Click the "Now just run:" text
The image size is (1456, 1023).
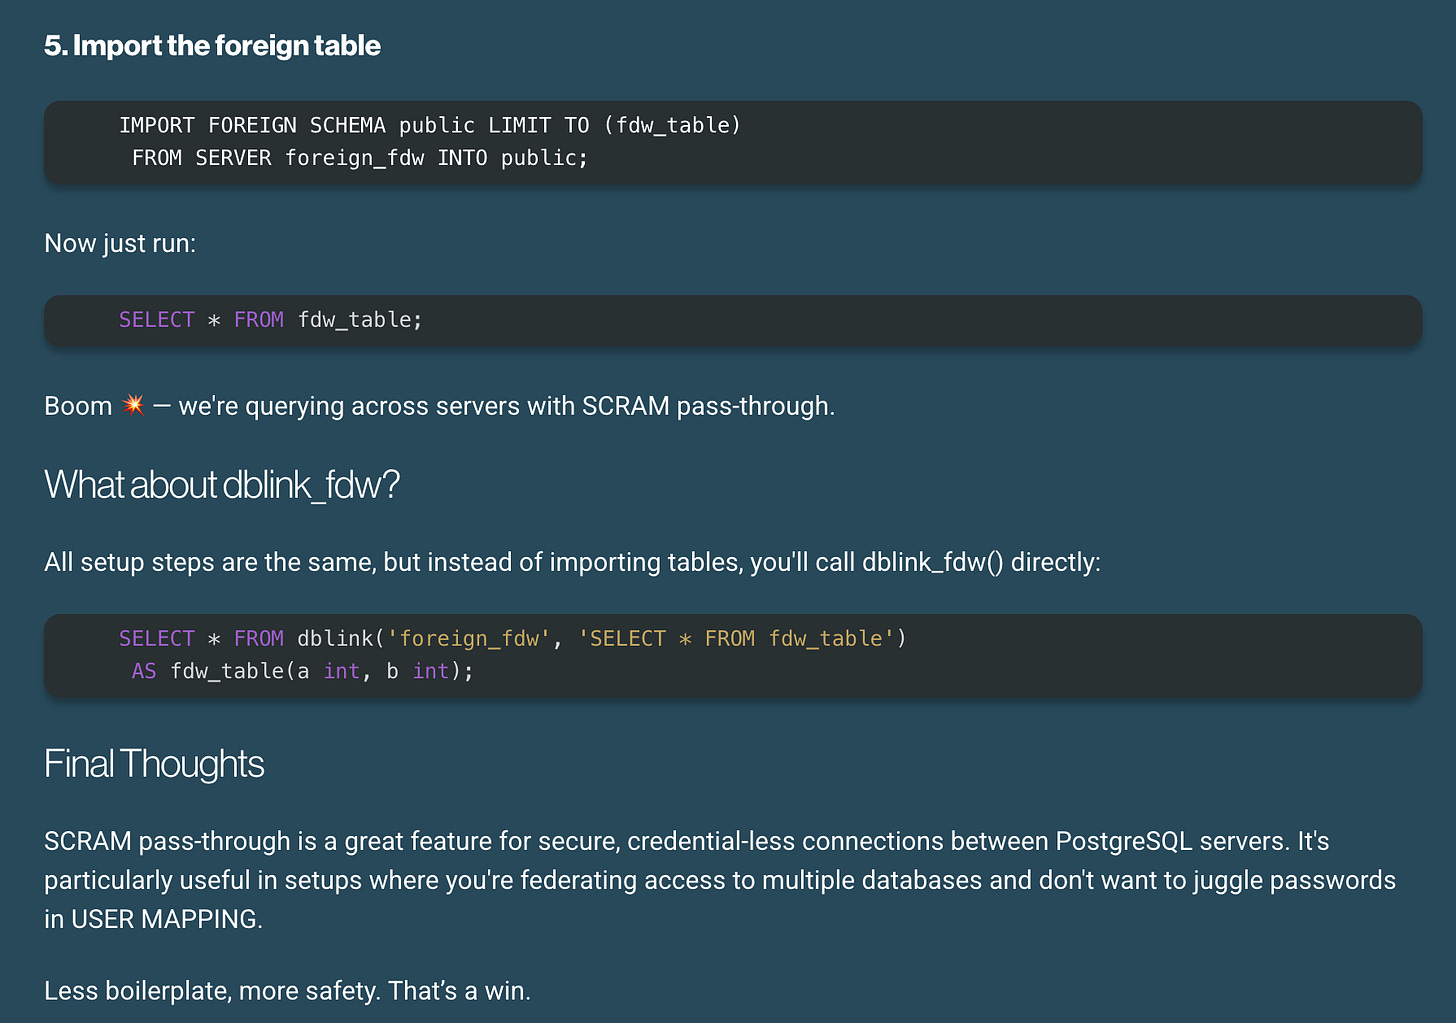[120, 244]
